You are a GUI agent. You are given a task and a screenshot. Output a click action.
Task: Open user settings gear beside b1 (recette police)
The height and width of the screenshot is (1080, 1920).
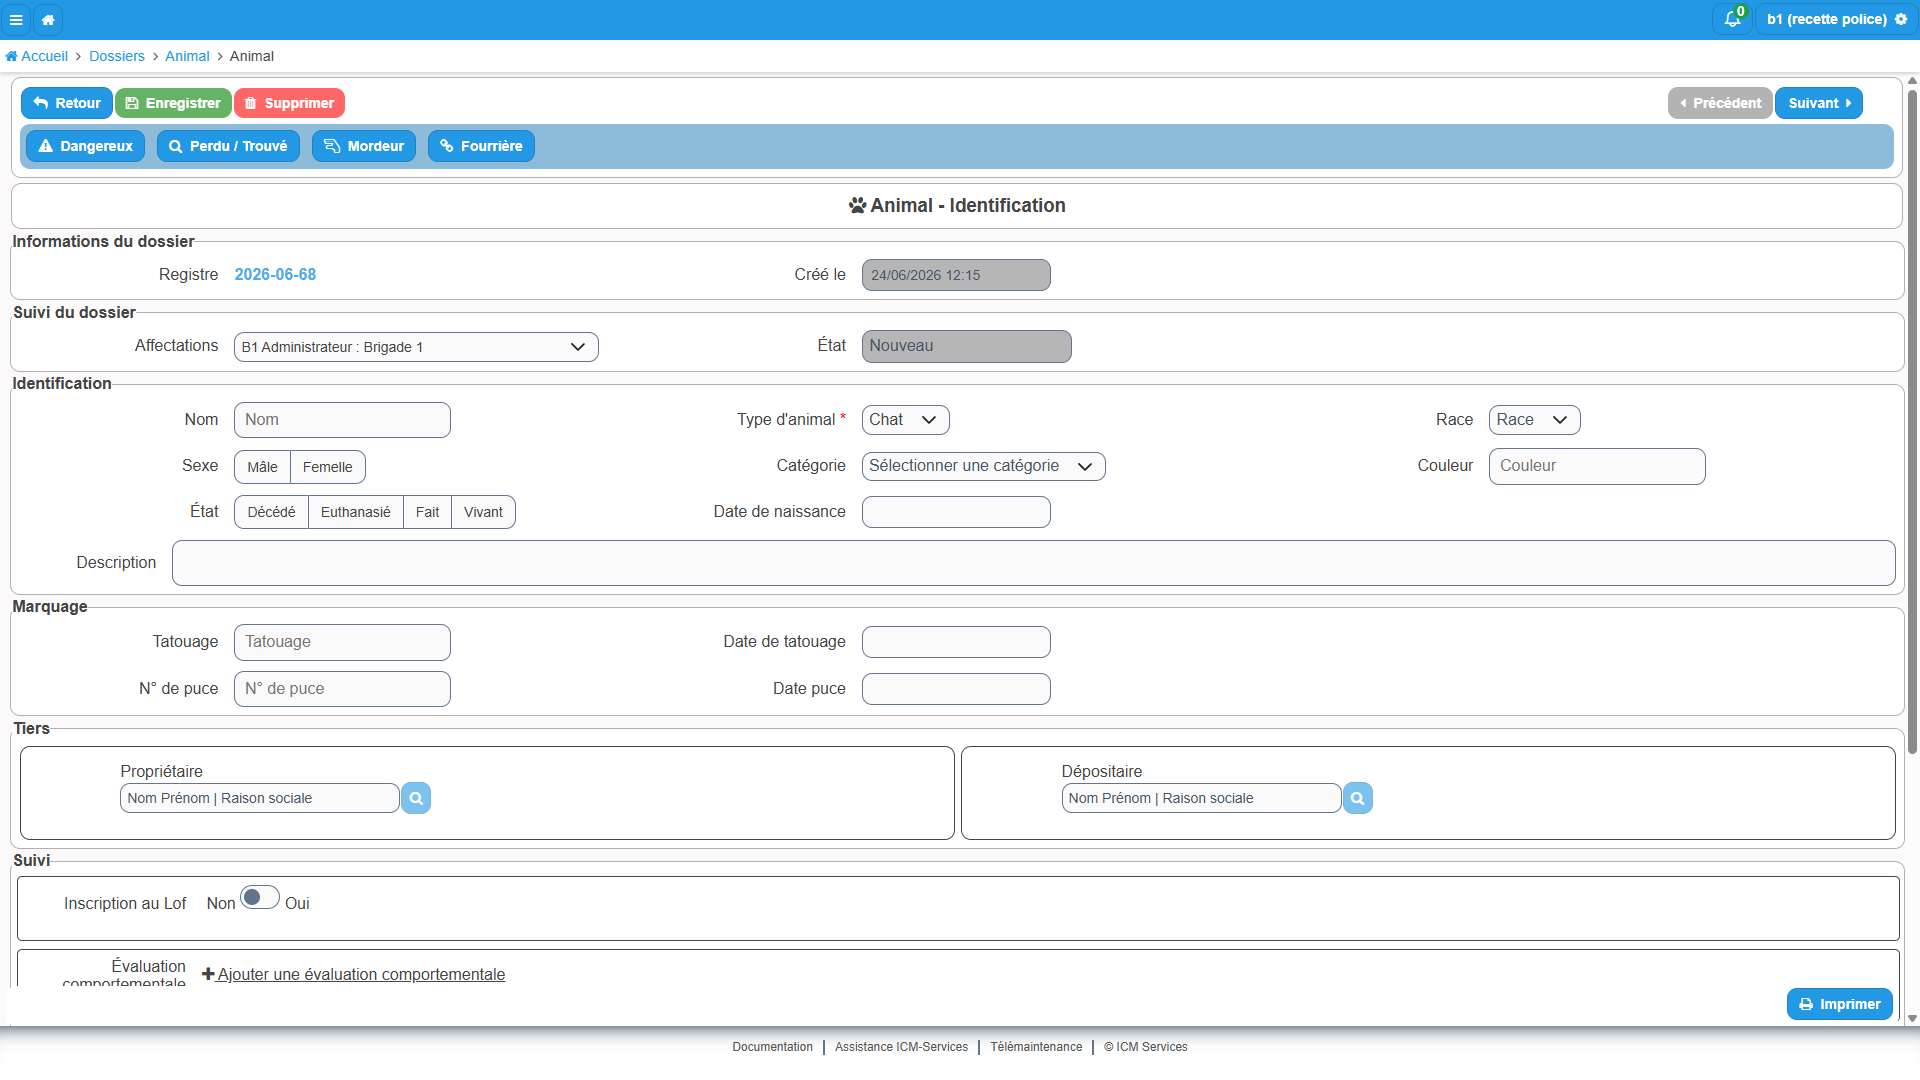point(1901,19)
